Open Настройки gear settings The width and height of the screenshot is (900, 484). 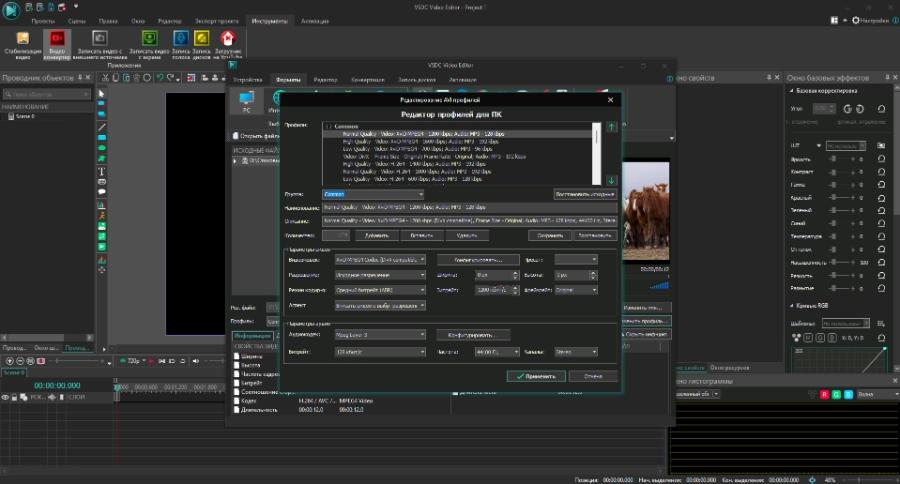[x=870, y=20]
